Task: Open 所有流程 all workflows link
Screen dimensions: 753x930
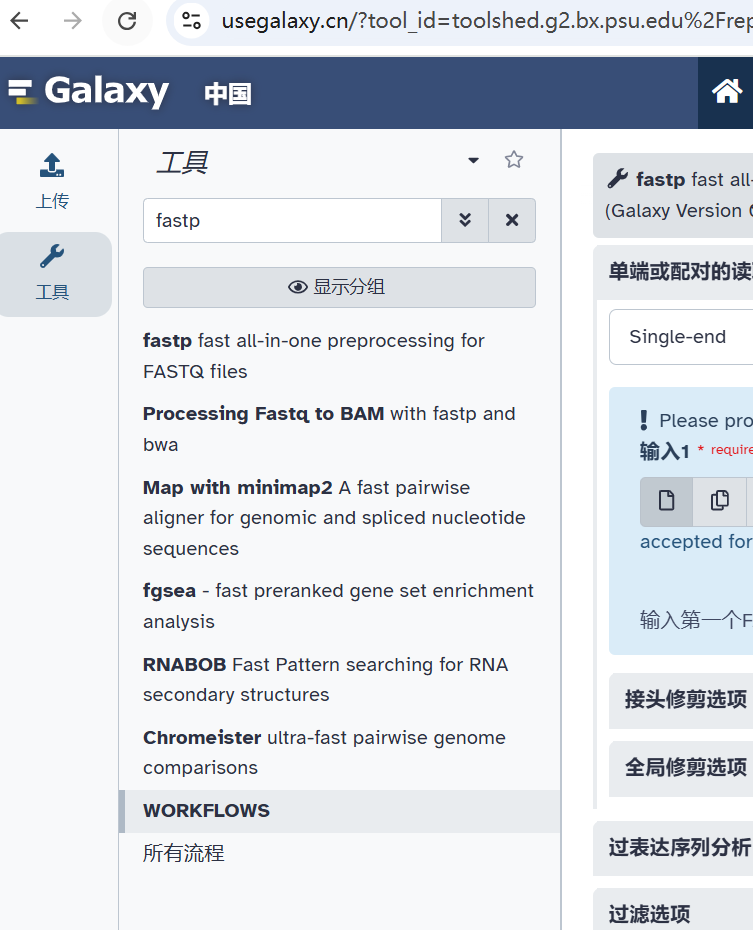Action: tap(184, 853)
